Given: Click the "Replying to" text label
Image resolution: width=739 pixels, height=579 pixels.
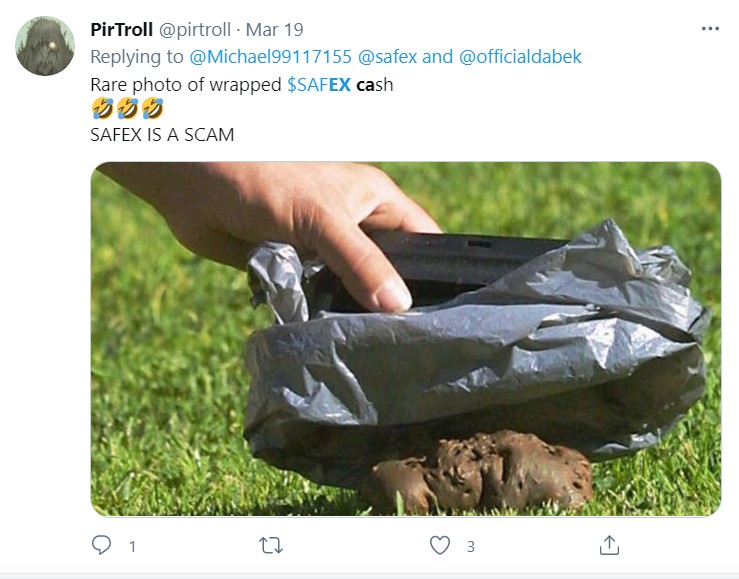Looking at the screenshot, I should [137, 57].
